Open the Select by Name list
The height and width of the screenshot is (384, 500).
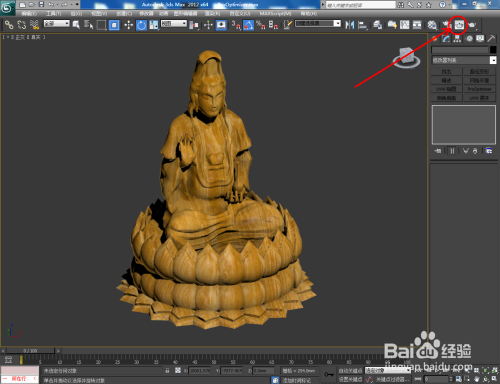click(x=88, y=25)
